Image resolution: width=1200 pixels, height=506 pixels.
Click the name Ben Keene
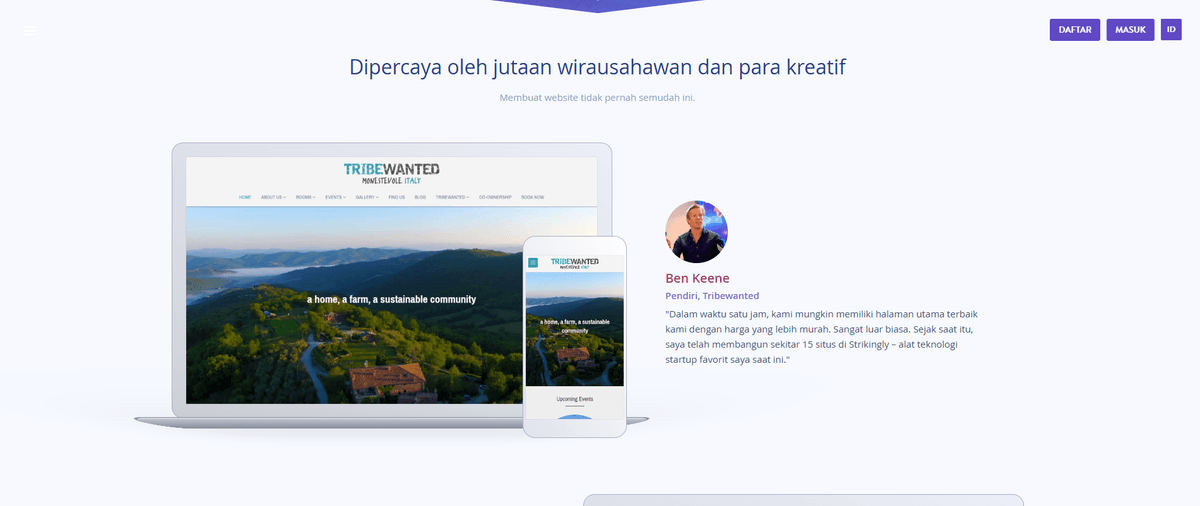tap(697, 278)
